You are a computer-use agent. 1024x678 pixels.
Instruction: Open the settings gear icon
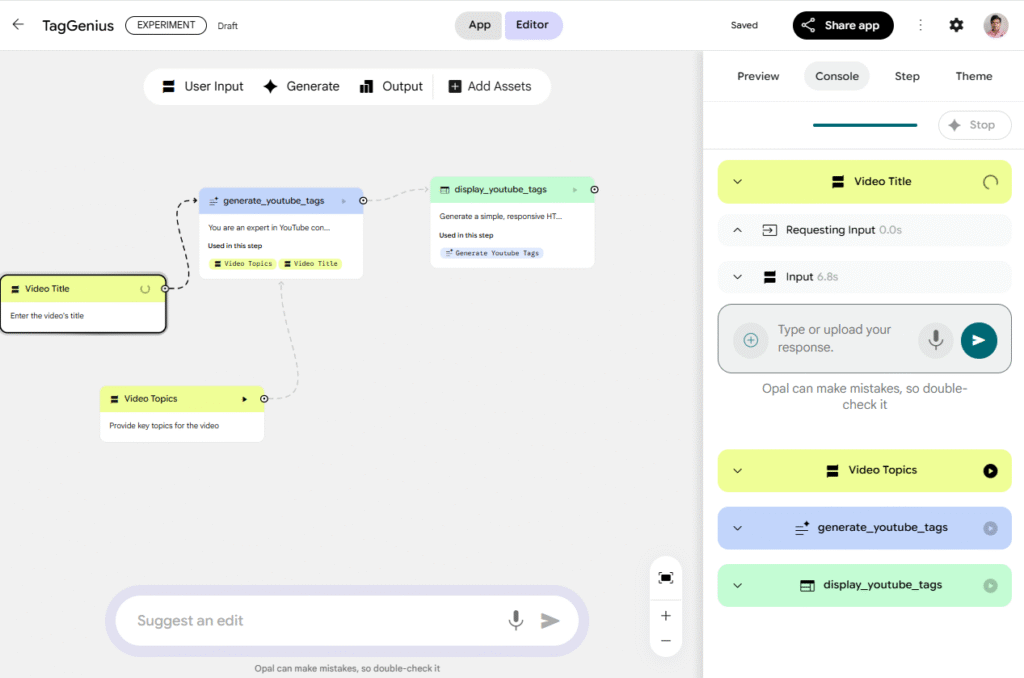(x=956, y=25)
